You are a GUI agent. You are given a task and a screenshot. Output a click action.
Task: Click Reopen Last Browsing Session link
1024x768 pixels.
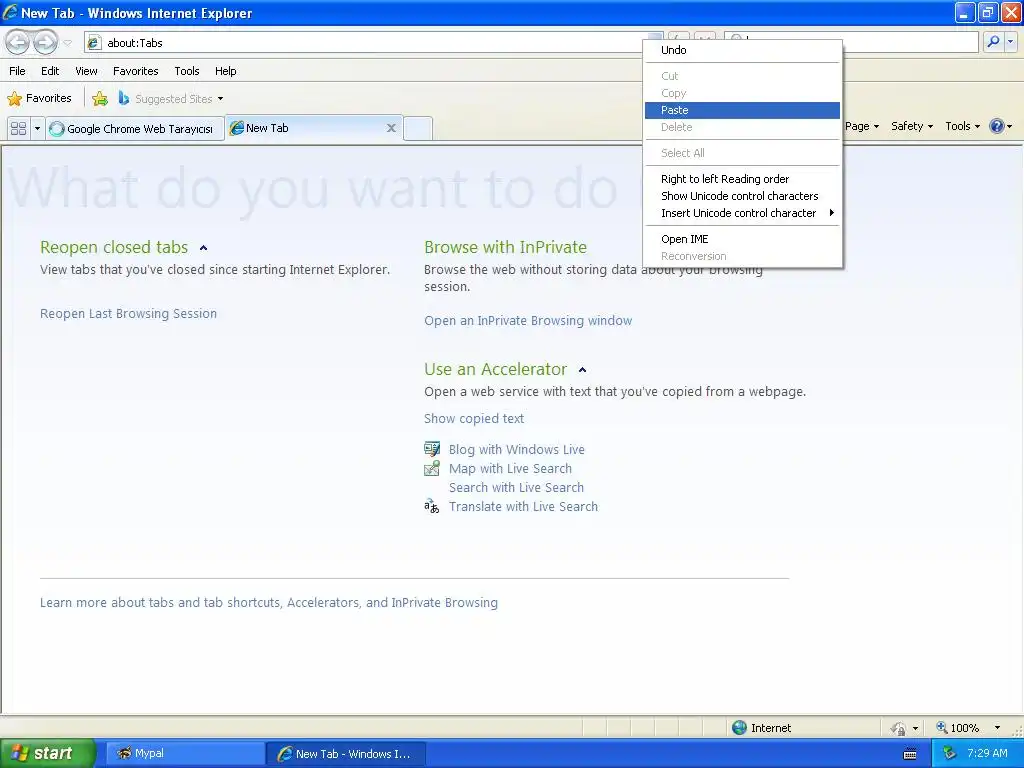pos(128,313)
